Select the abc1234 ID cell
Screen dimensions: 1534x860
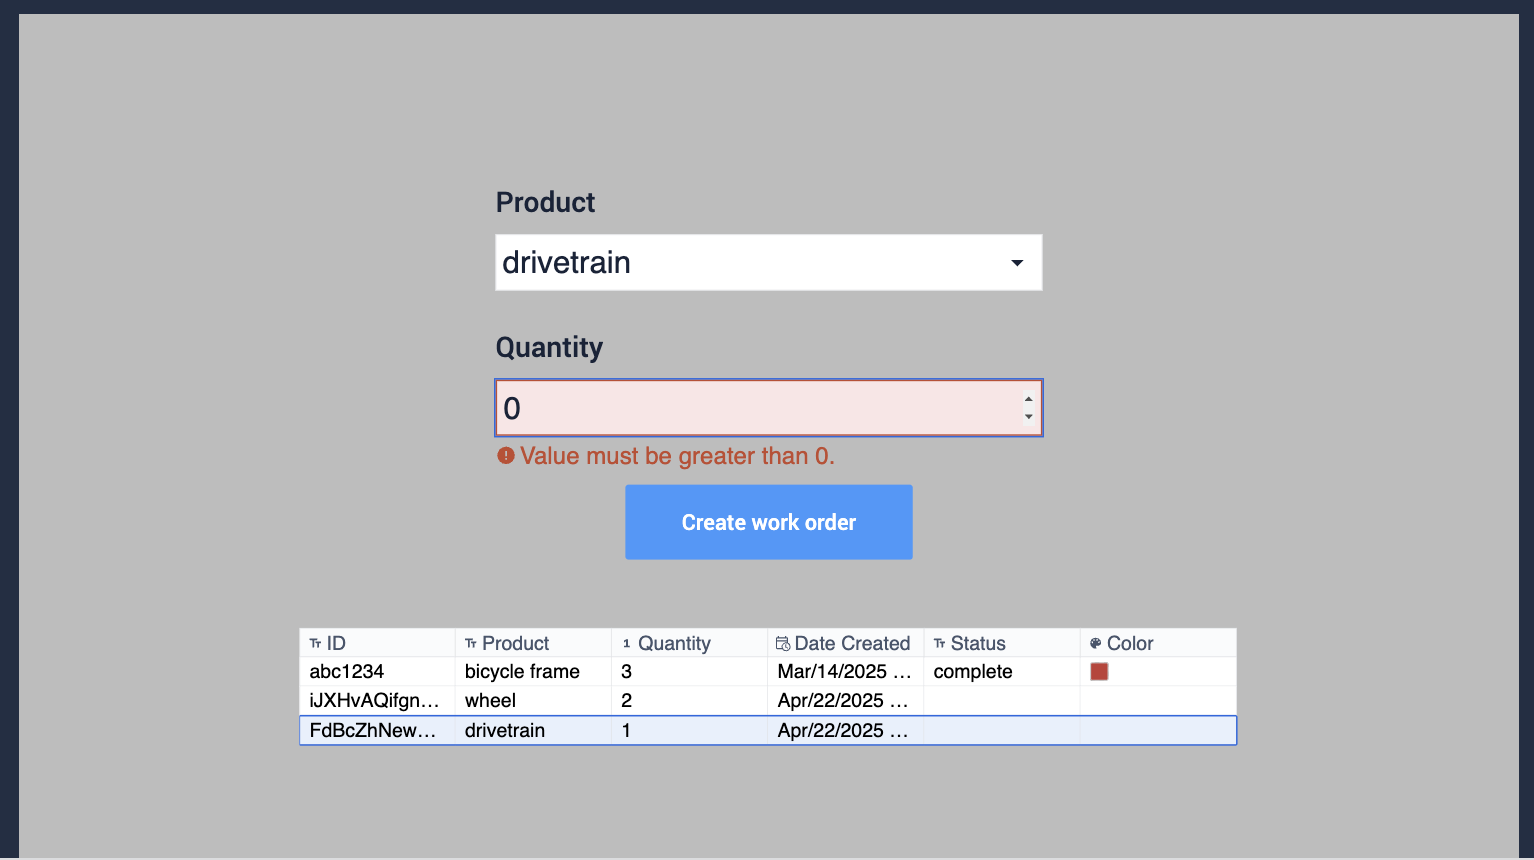pos(377,671)
